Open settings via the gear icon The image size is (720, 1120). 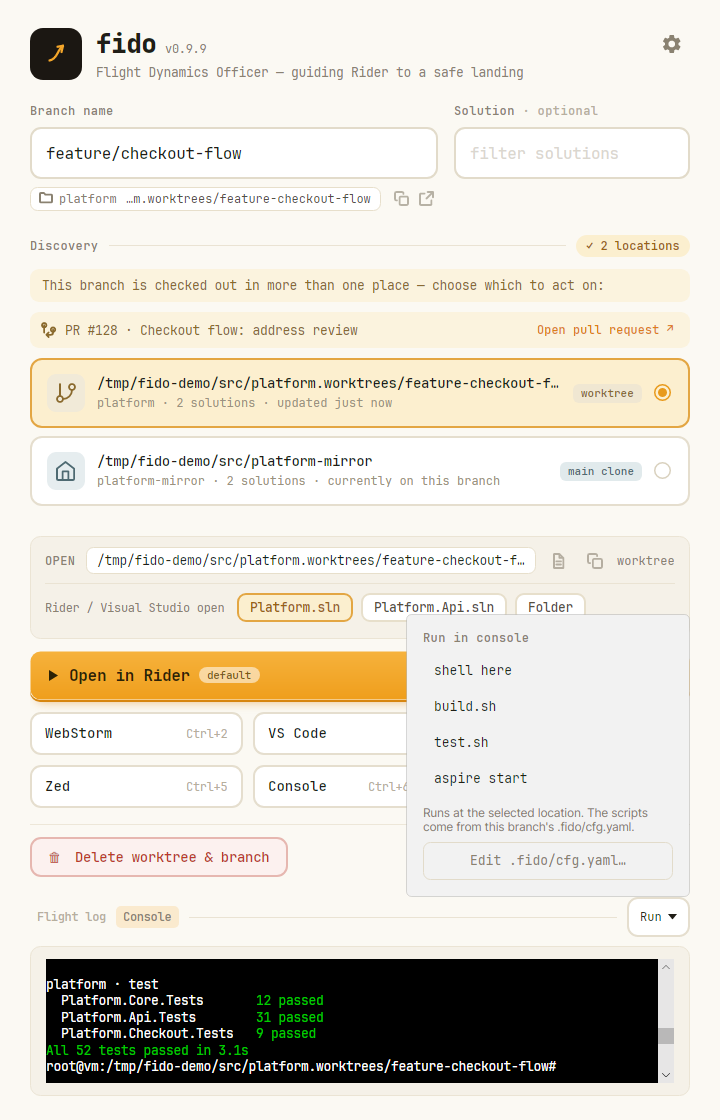671,44
